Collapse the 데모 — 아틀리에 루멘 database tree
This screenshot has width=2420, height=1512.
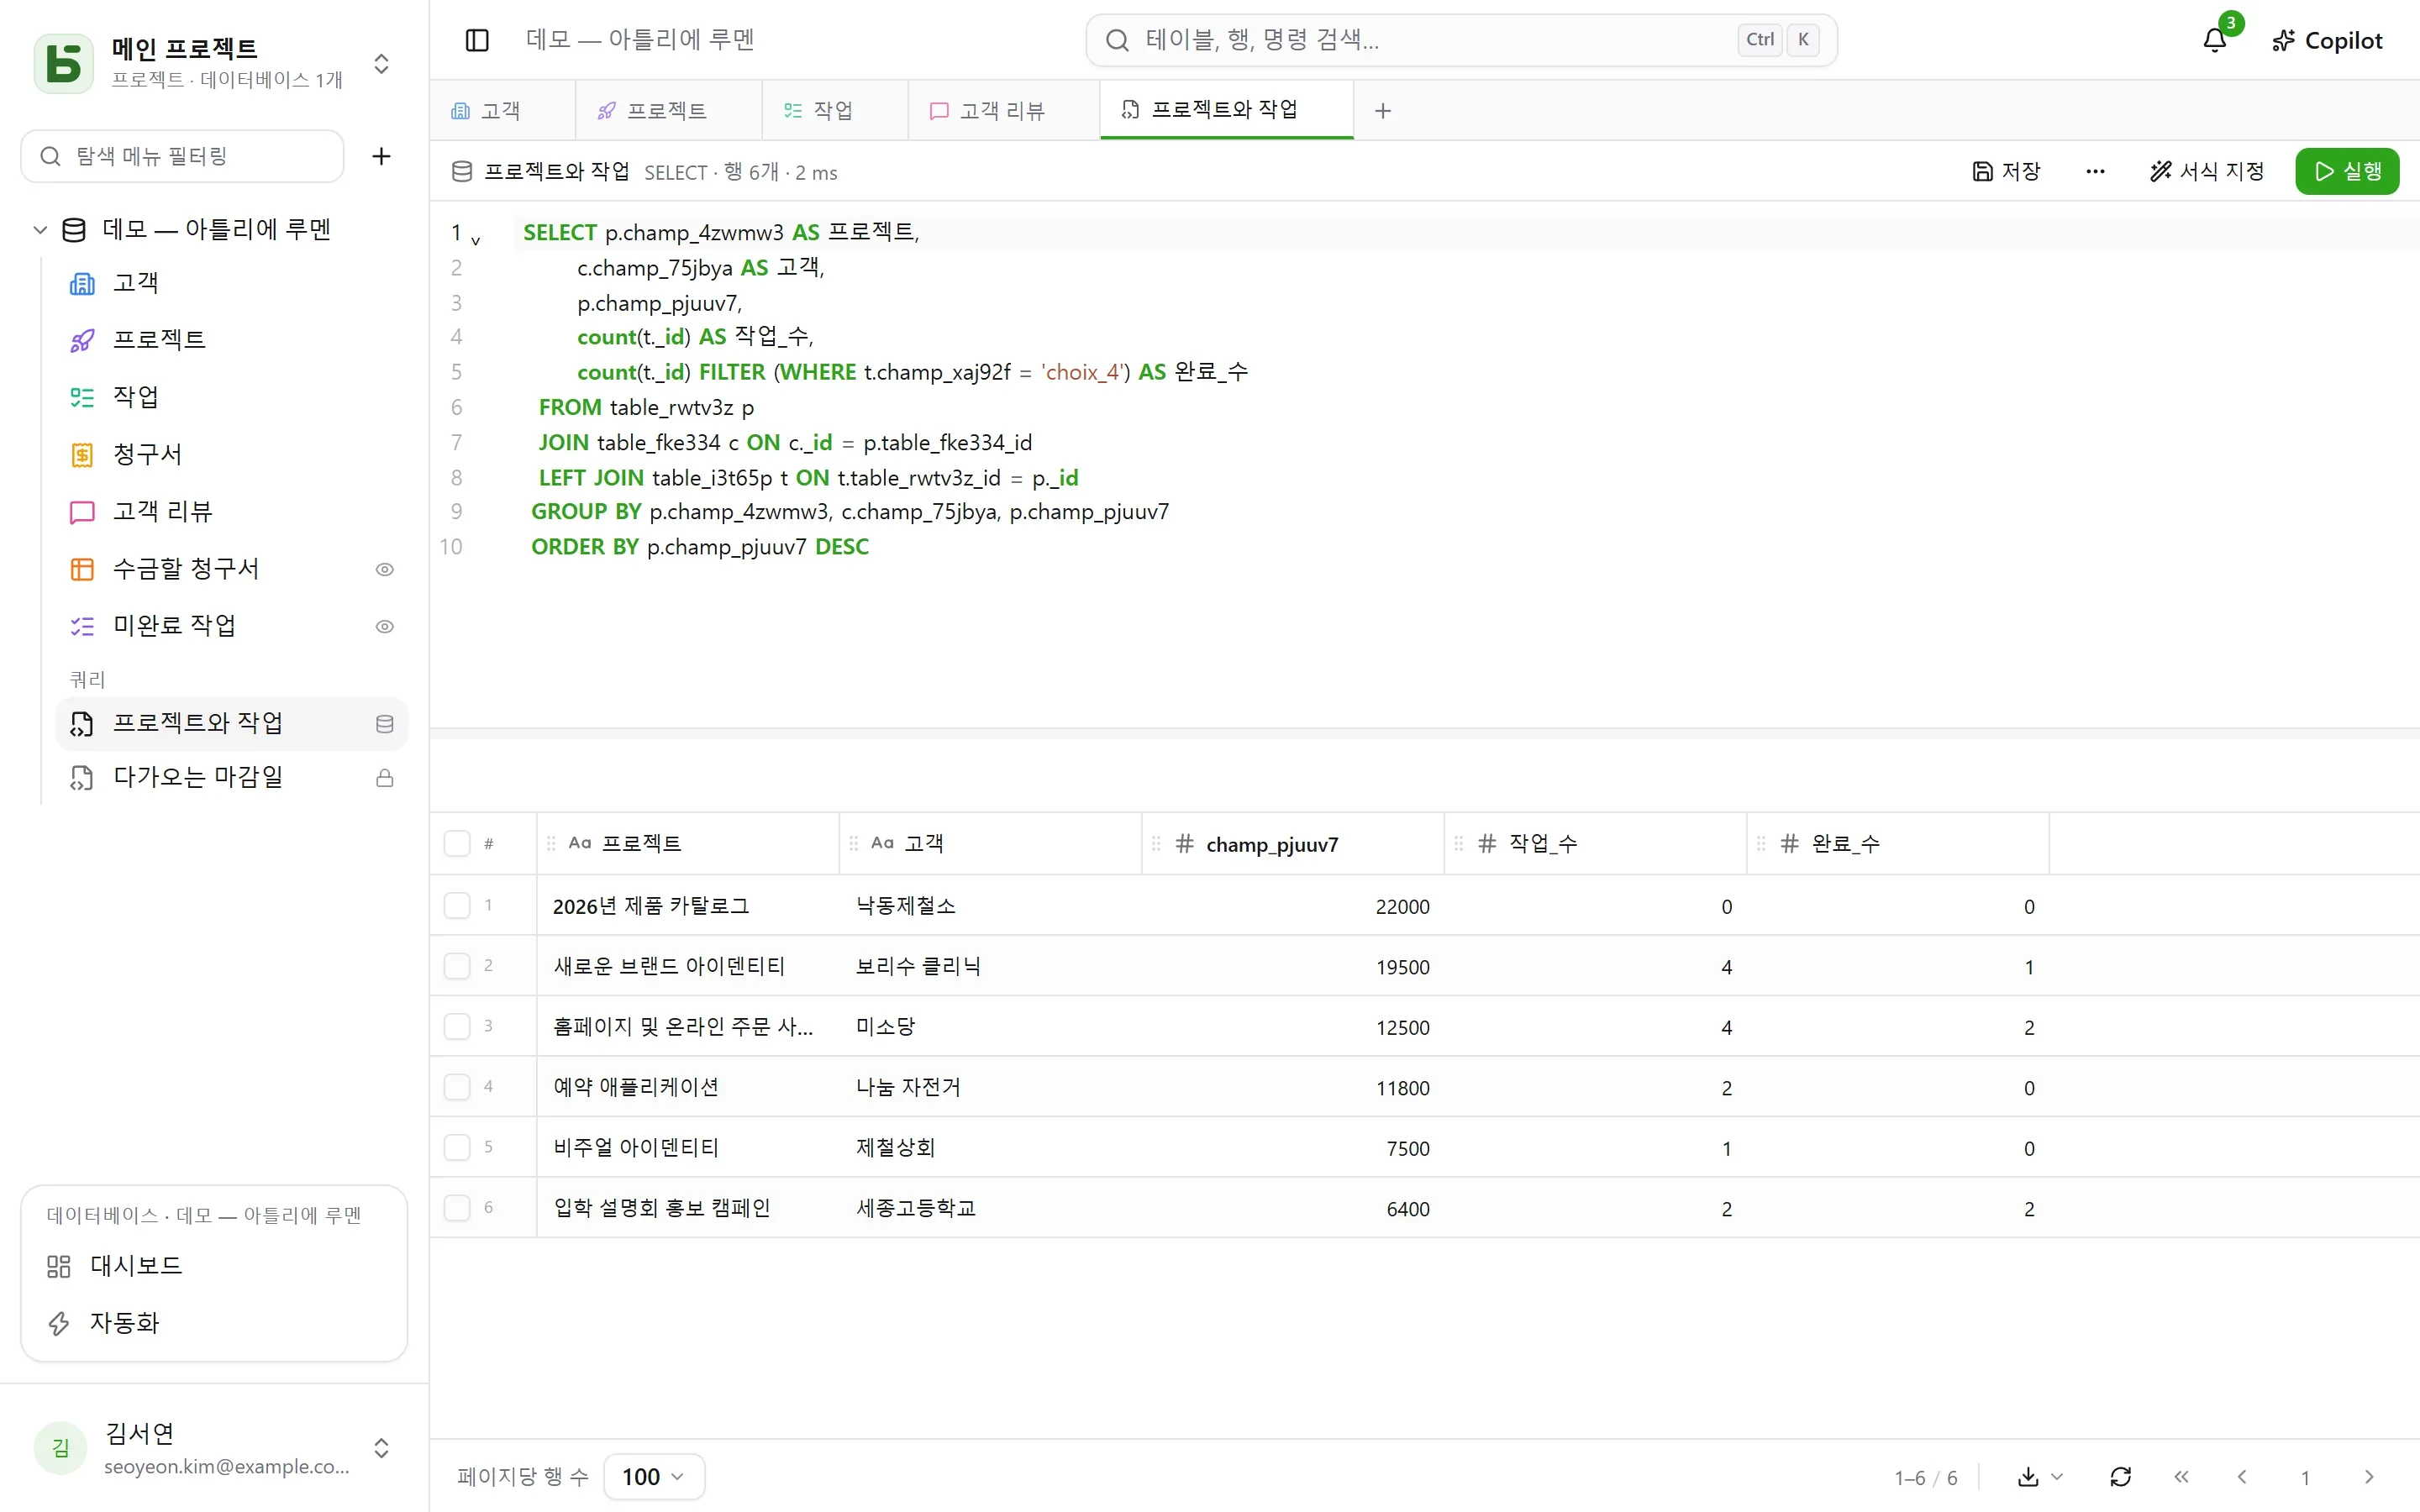(40, 230)
